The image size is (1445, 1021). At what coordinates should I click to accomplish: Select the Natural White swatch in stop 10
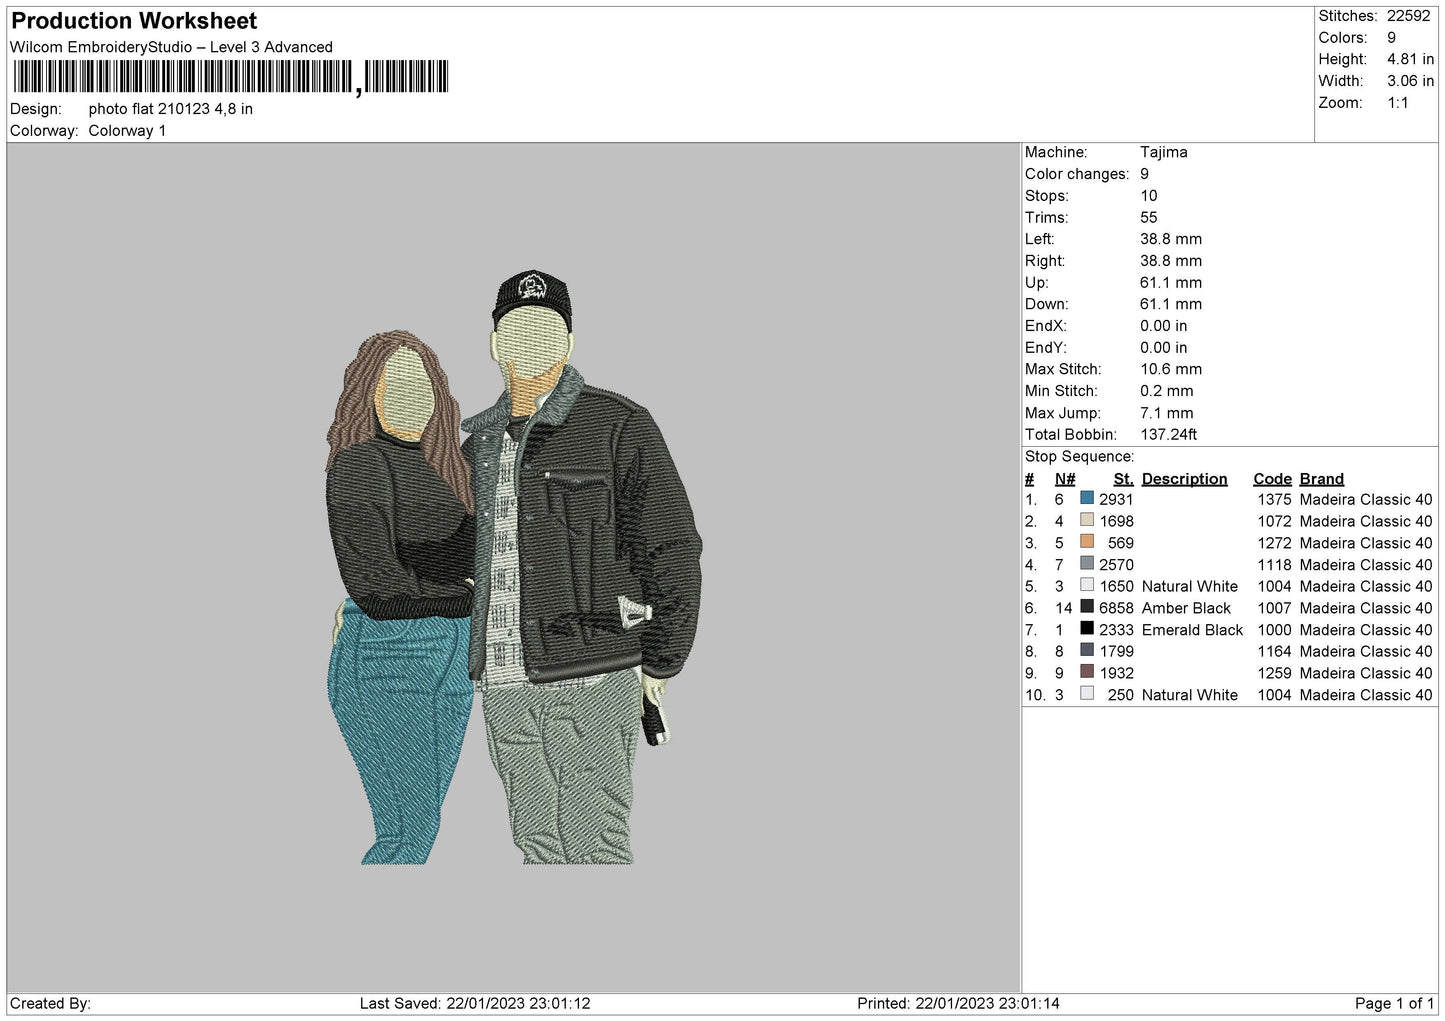point(1087,694)
